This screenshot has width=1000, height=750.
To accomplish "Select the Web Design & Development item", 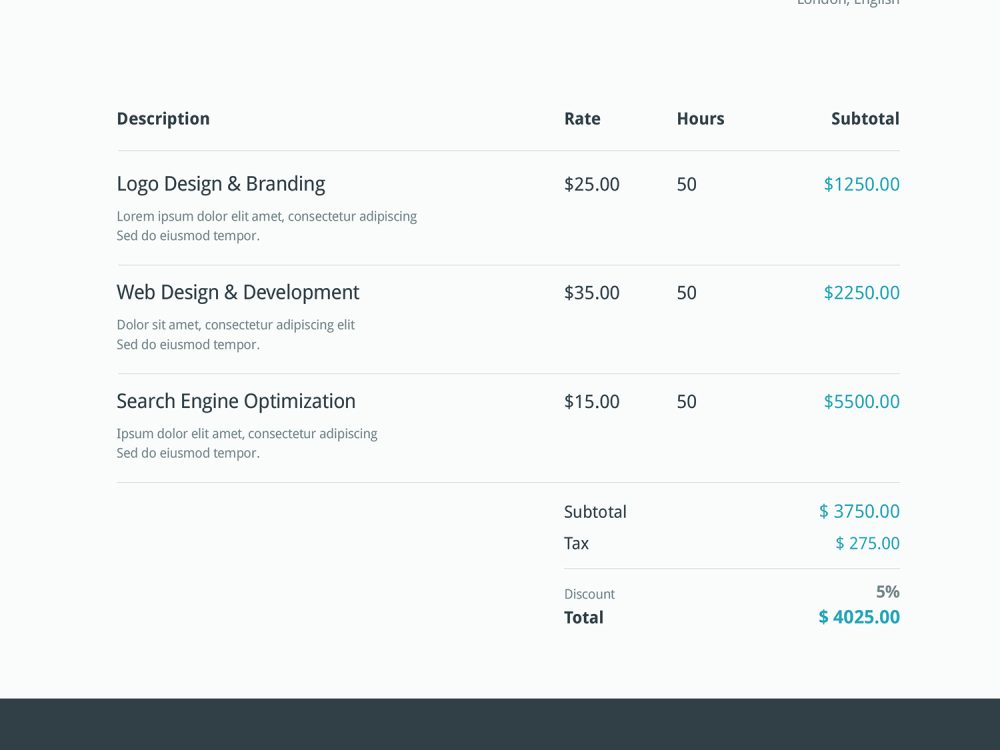I will point(237,292).
